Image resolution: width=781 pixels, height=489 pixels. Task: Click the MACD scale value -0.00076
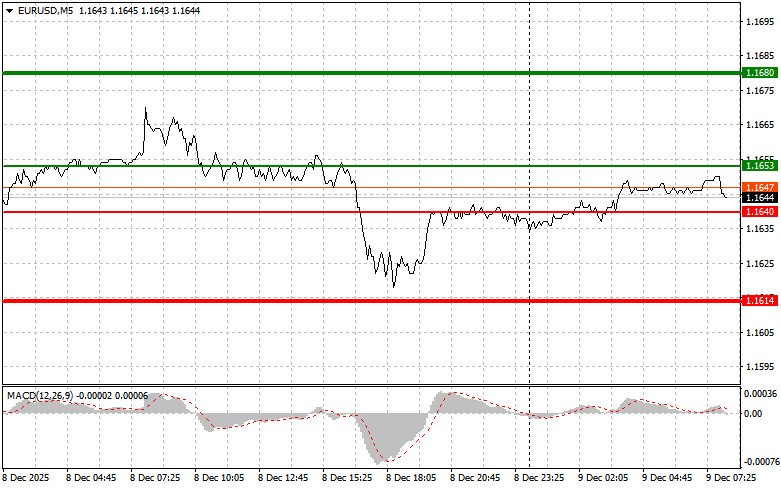coord(761,462)
